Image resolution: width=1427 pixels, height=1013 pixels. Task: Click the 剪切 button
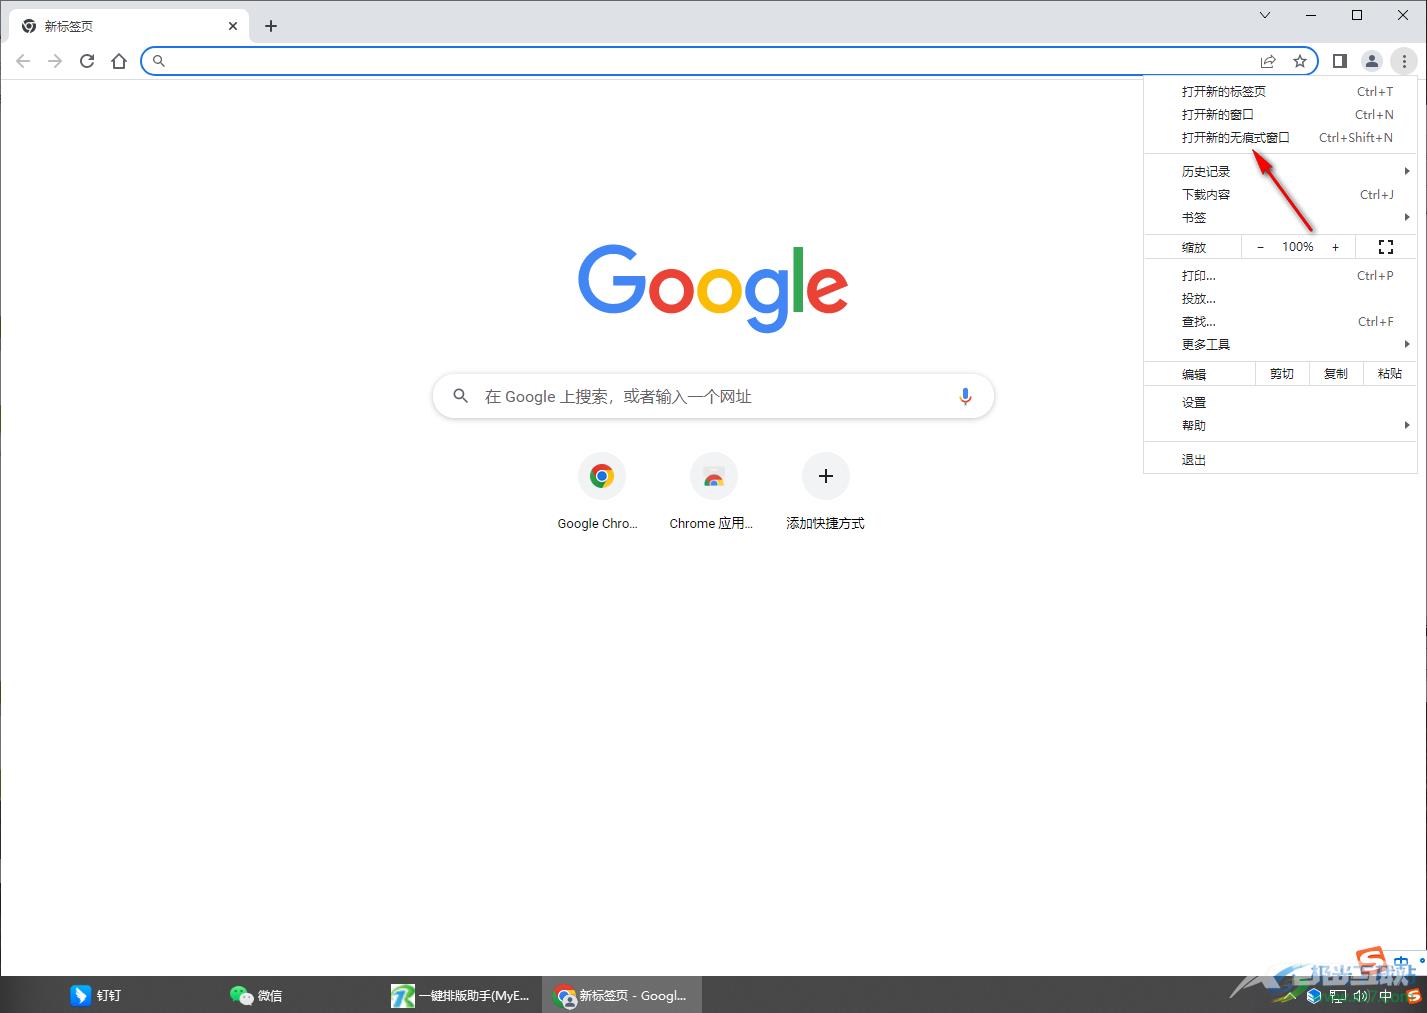(1282, 373)
